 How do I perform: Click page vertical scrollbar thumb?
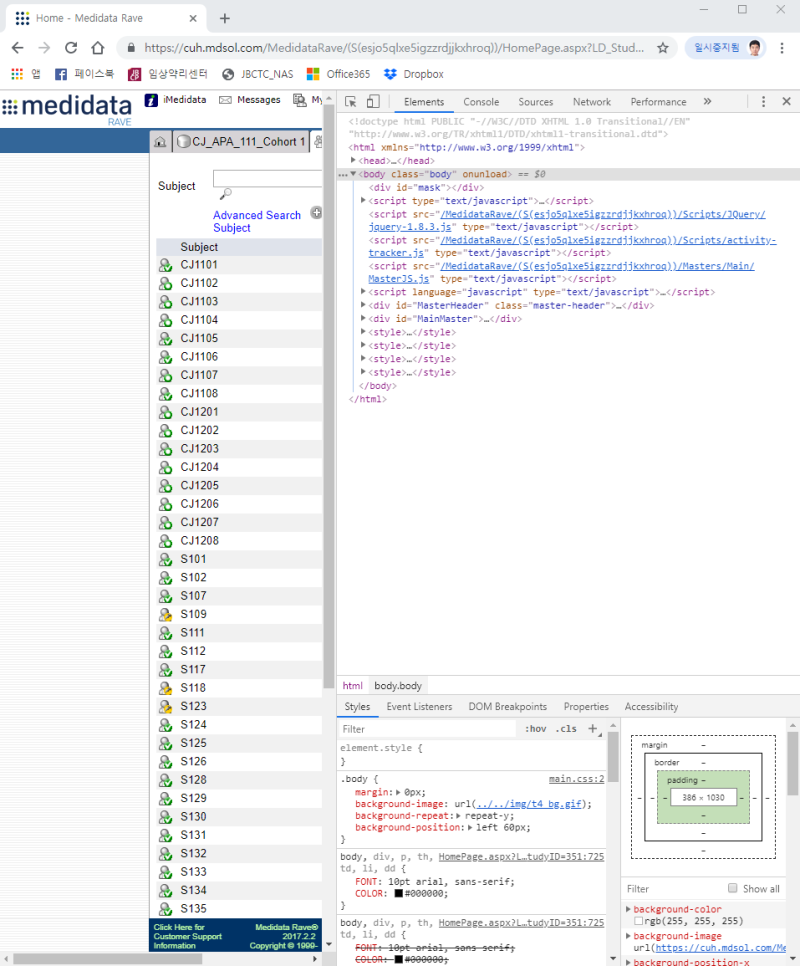click(x=328, y=397)
